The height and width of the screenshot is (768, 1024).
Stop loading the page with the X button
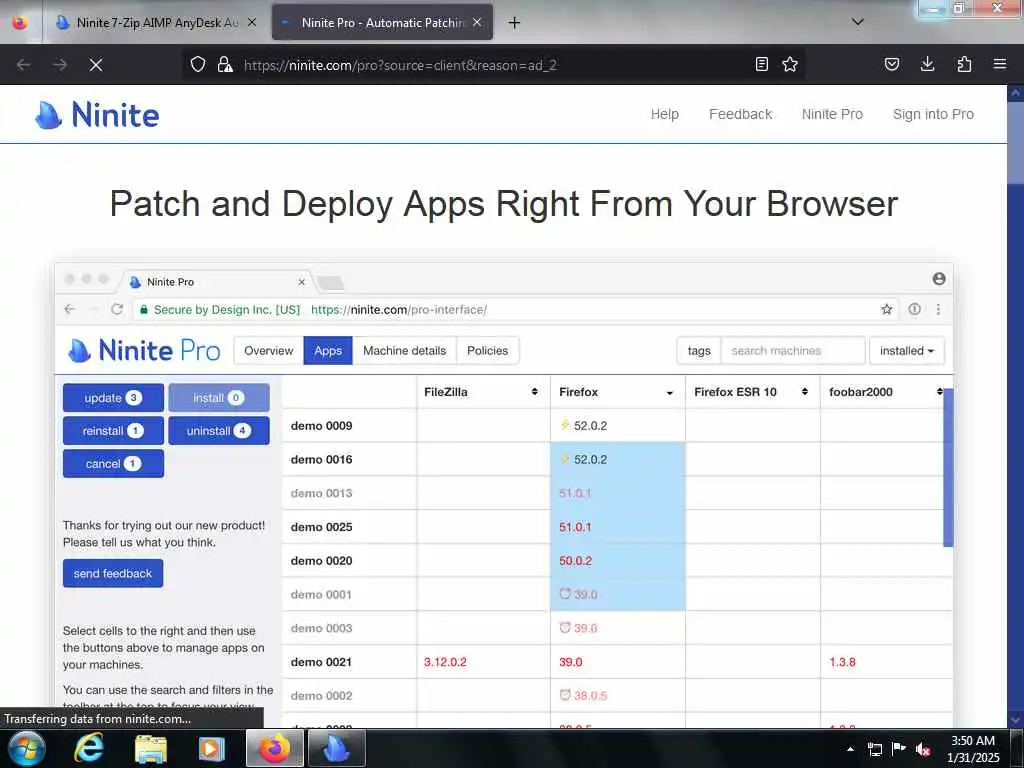click(95, 65)
